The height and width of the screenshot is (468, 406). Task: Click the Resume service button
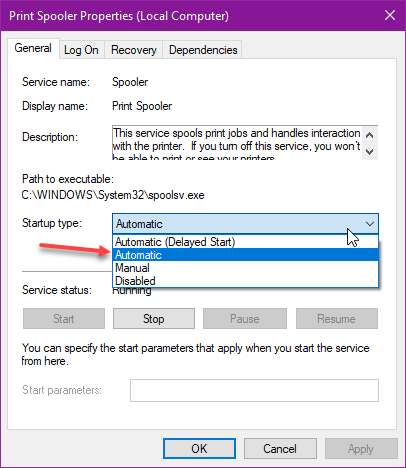pos(337,319)
